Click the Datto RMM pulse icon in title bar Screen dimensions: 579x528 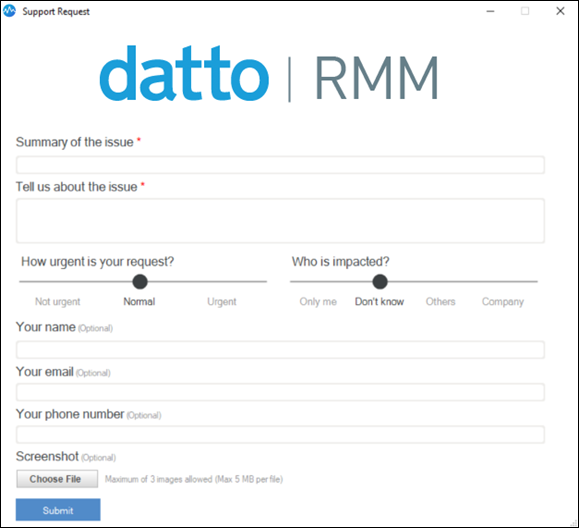click(x=10, y=11)
